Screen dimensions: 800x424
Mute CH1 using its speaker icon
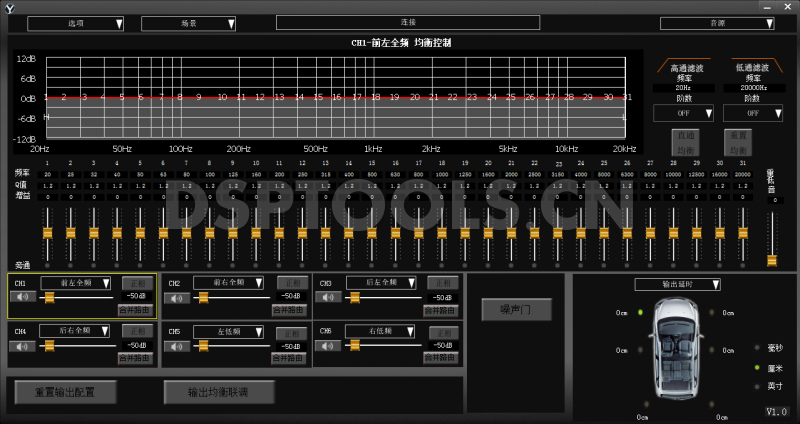point(23,296)
